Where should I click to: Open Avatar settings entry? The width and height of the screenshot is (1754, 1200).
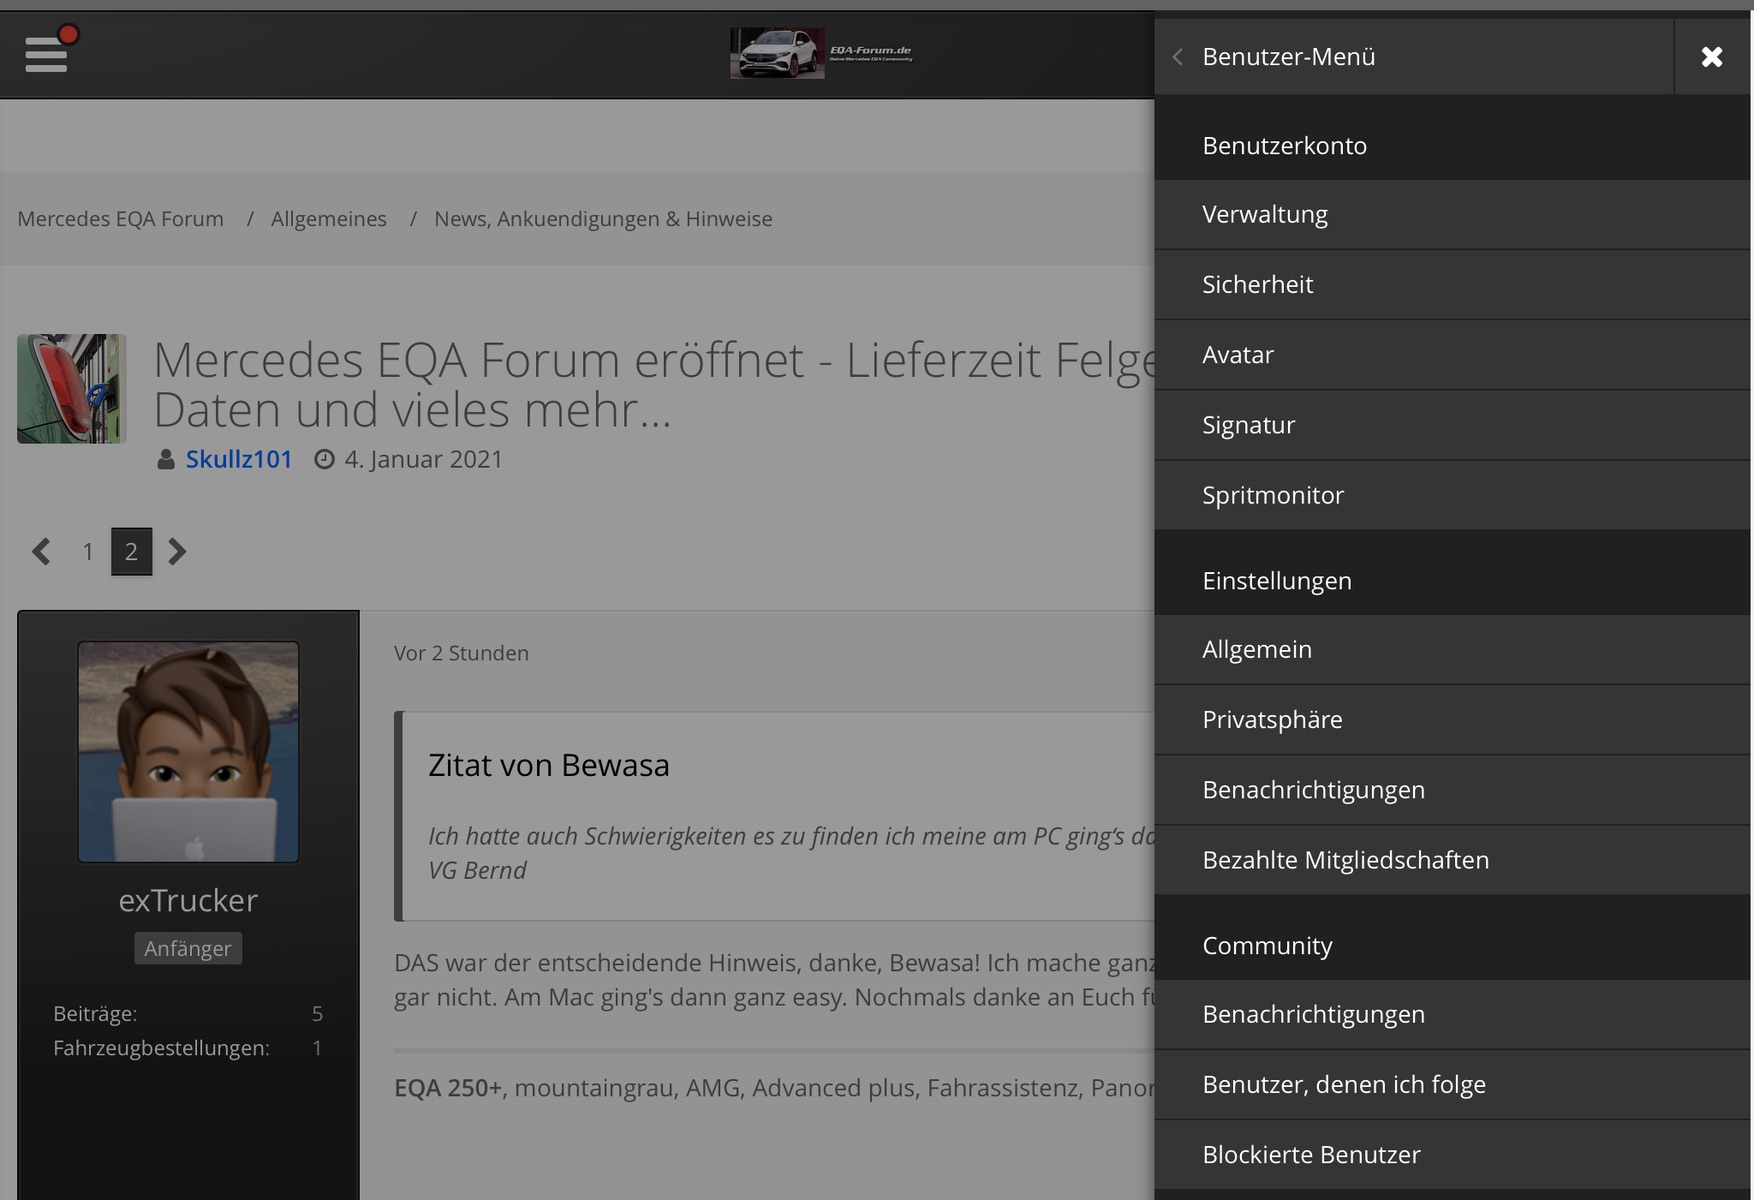point(1237,355)
